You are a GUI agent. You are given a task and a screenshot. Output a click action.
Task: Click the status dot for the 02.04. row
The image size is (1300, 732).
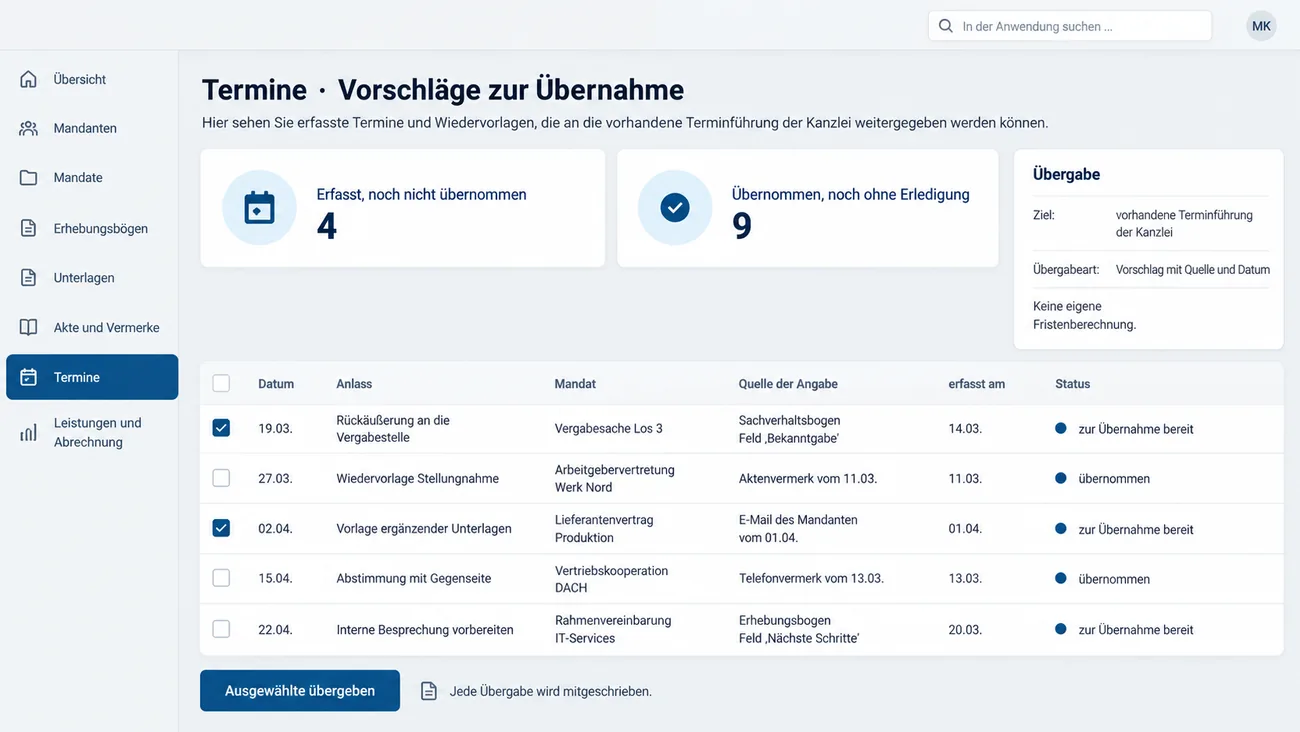pyautogui.click(x=1061, y=529)
